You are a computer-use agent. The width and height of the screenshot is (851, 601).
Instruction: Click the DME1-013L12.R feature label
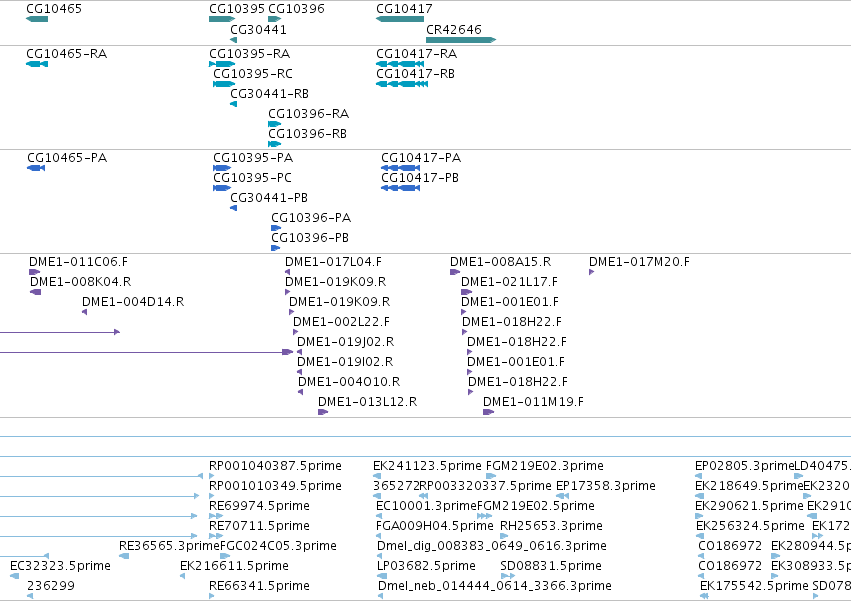coord(367,402)
